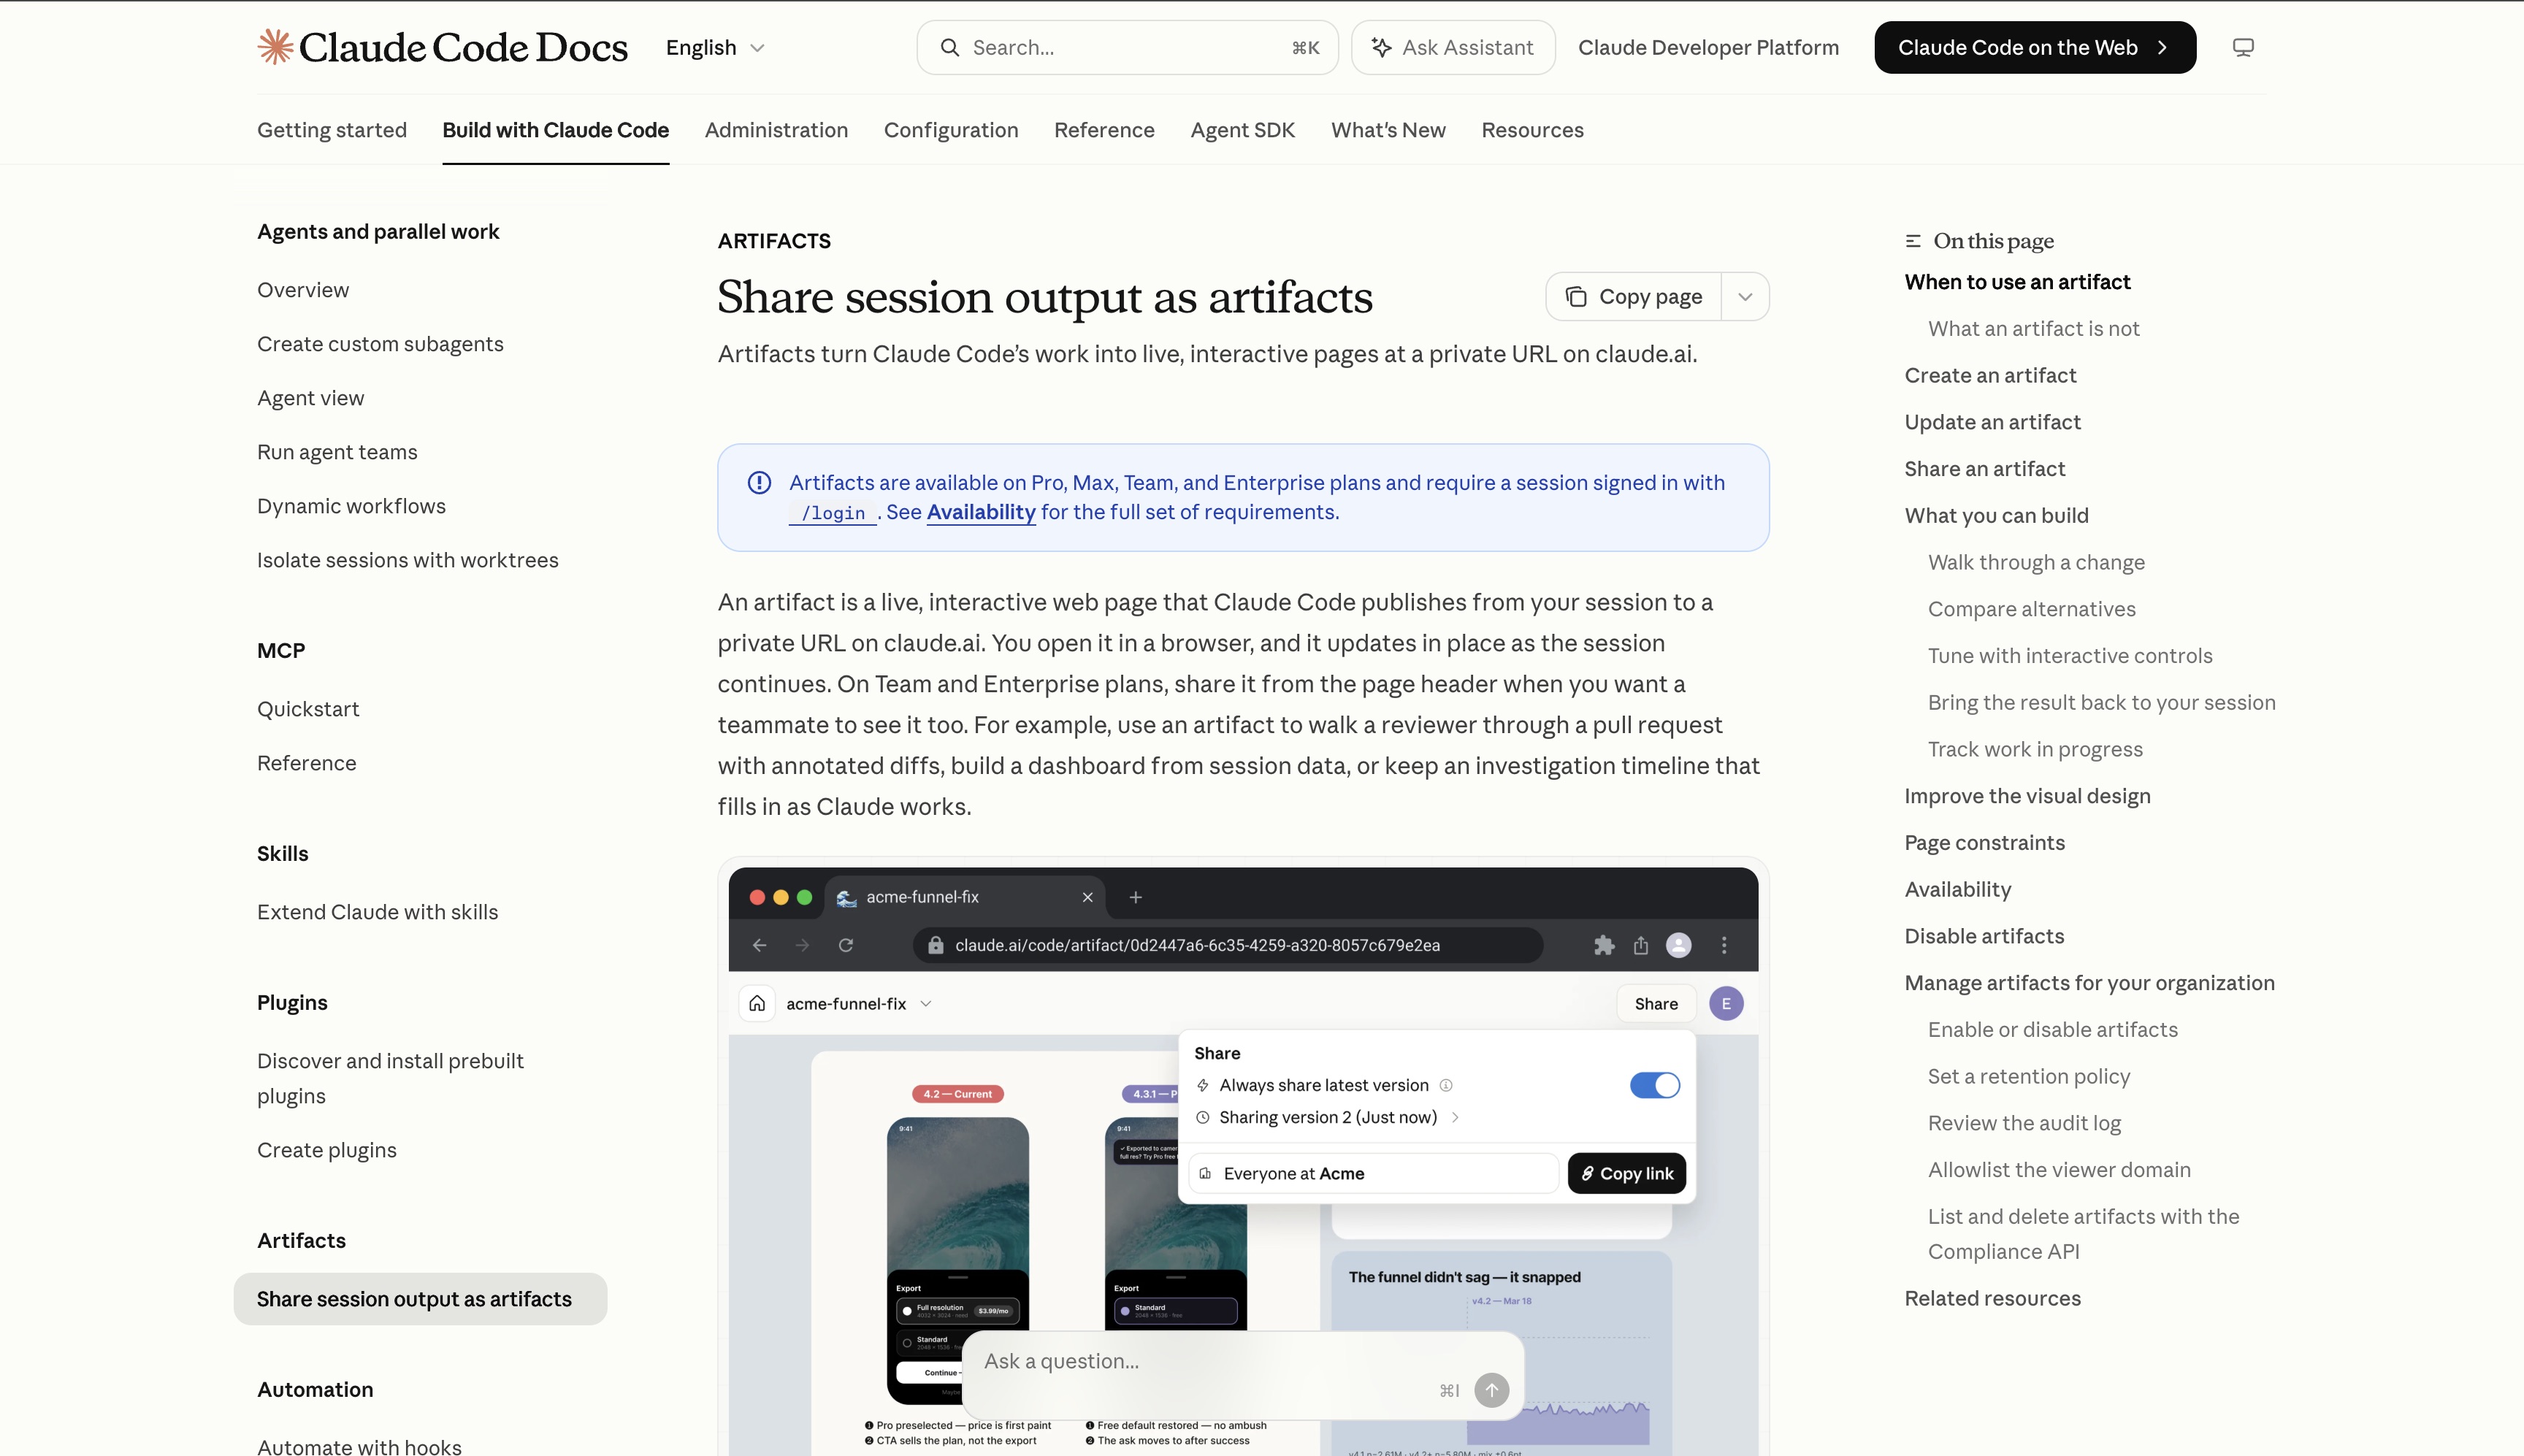2524x1456 pixels.
Task: Click the info icon in the availability callout
Action: [x=759, y=483]
